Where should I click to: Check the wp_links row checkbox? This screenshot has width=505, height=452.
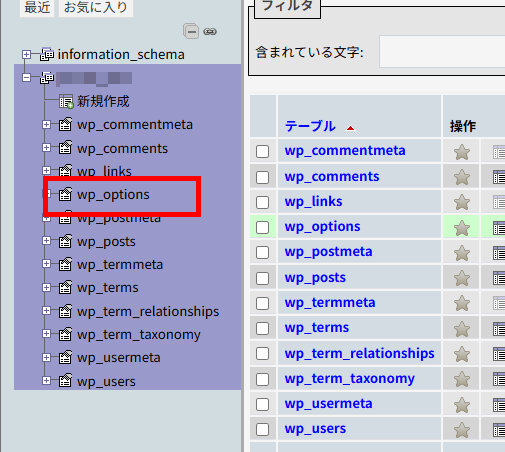[262, 202]
